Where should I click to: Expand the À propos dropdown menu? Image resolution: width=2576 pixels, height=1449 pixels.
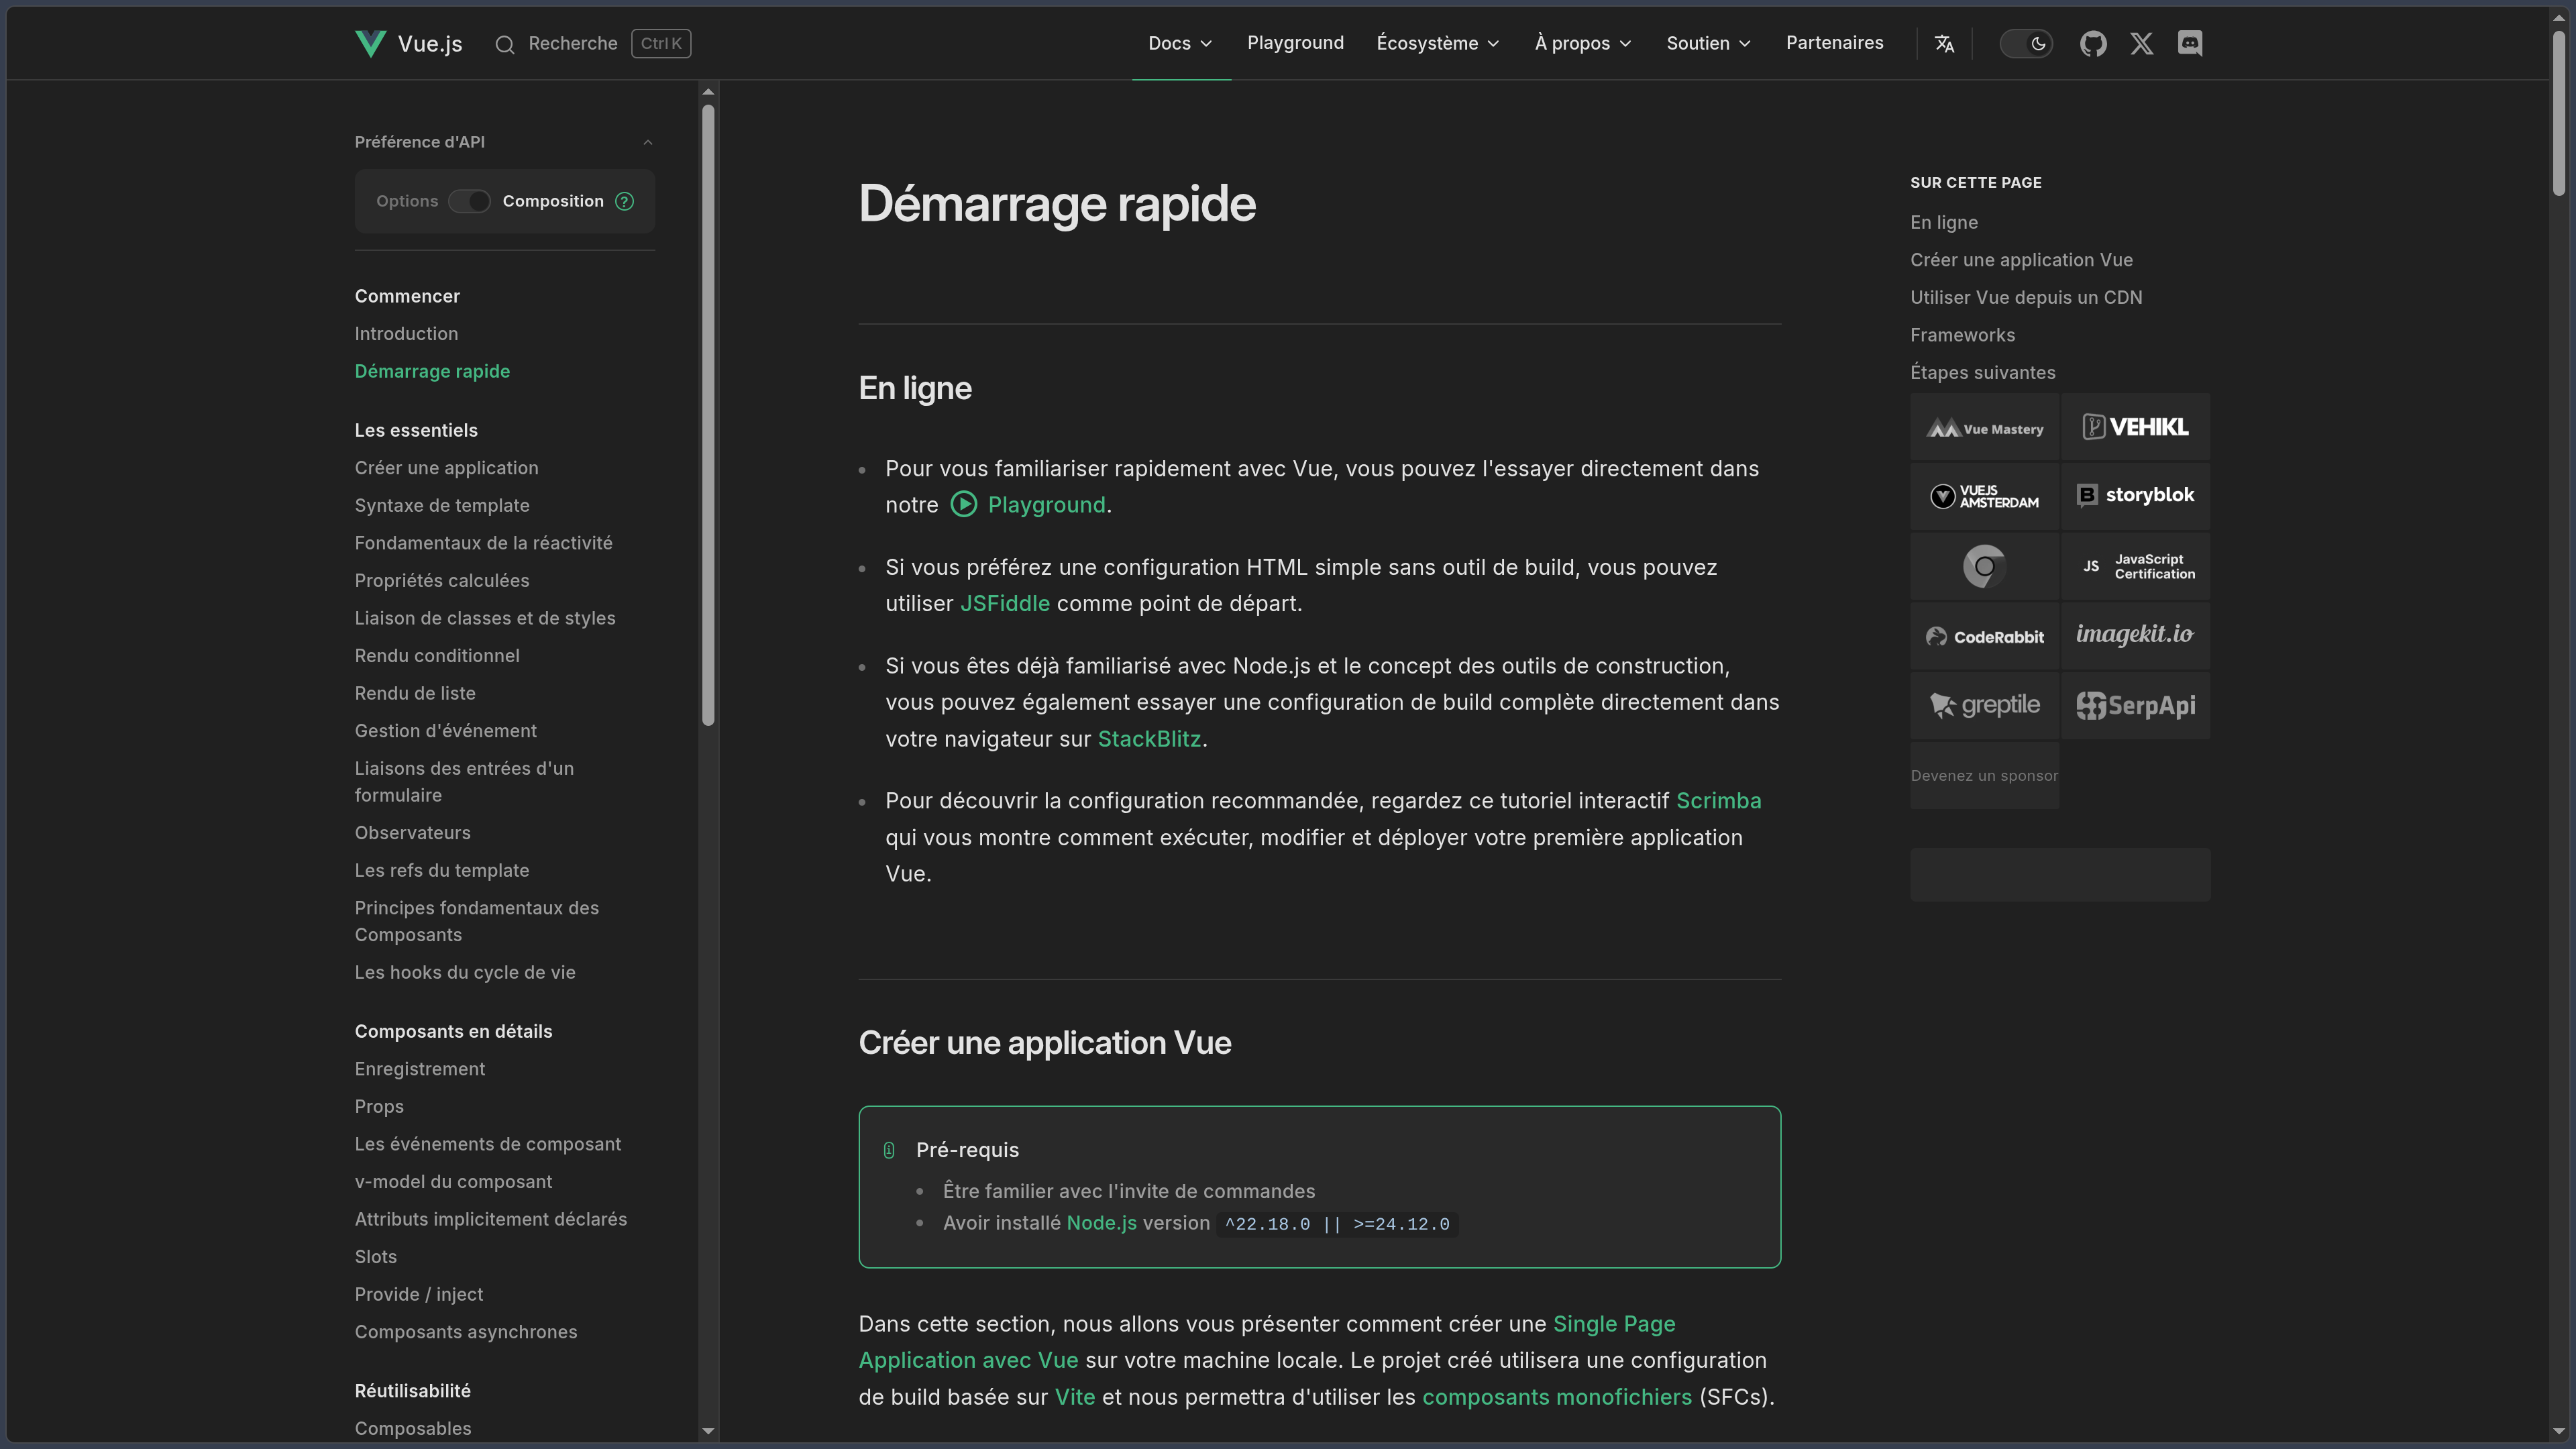pos(1583,43)
